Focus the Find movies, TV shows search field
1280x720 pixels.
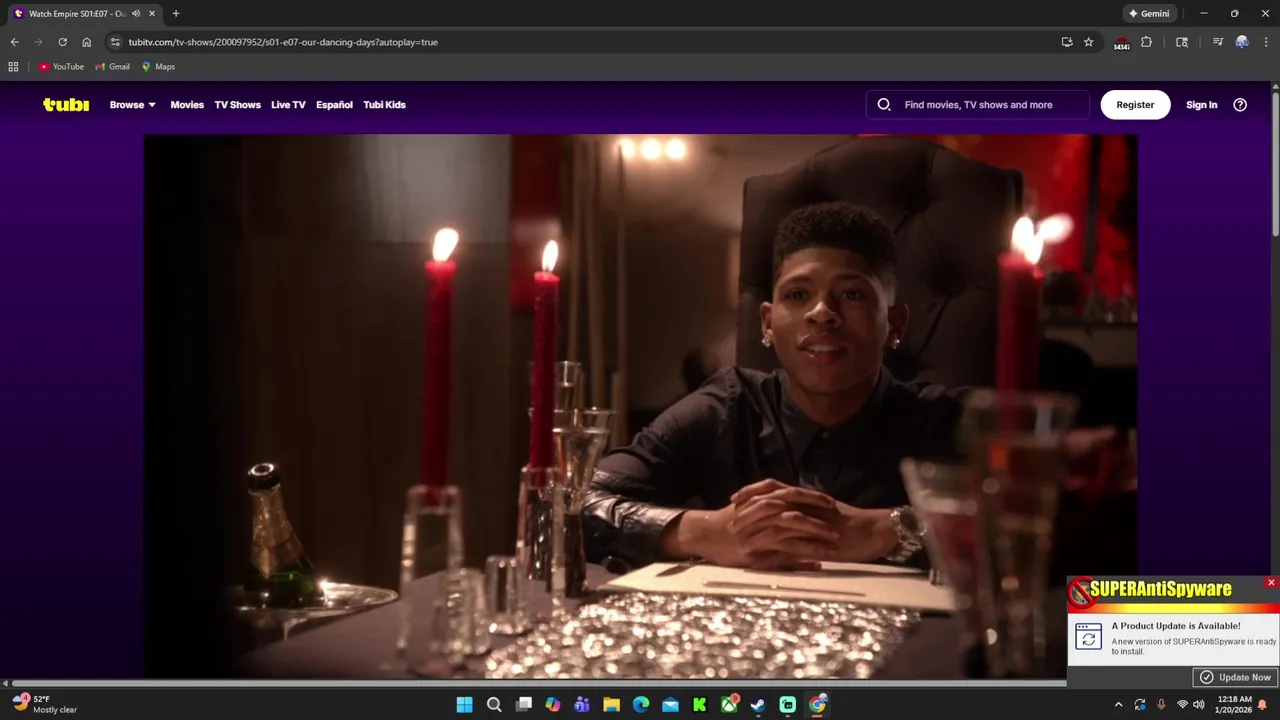[978, 105]
